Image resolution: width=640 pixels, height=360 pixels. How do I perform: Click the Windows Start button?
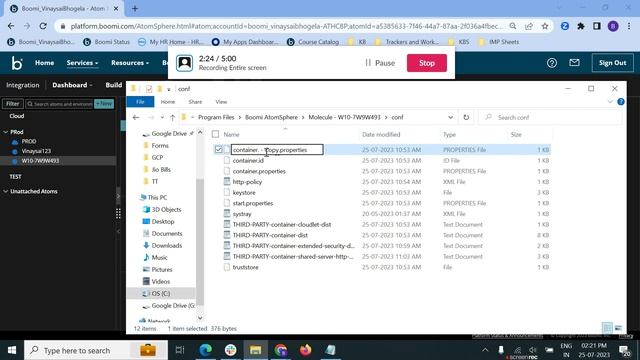(12, 350)
